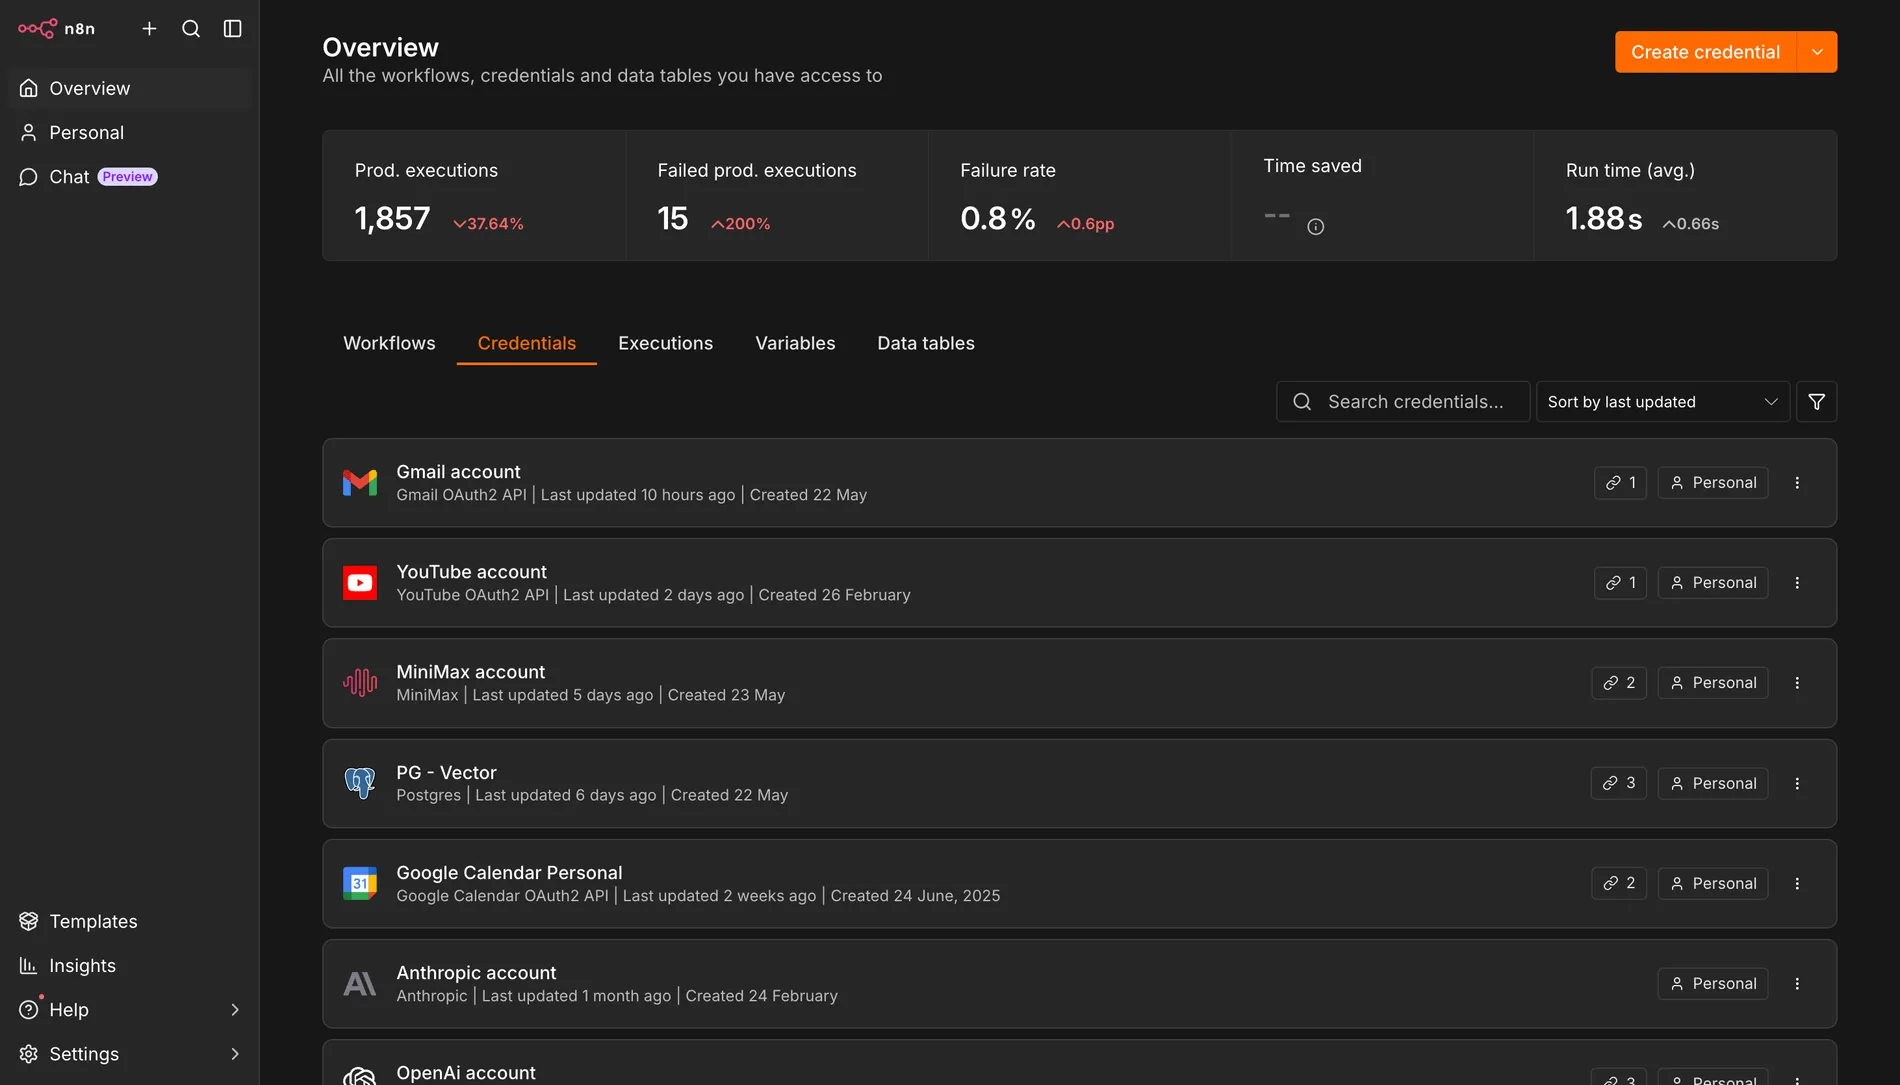Image resolution: width=1900 pixels, height=1085 pixels.
Task: Go to the Variables tab
Action: [x=795, y=343]
